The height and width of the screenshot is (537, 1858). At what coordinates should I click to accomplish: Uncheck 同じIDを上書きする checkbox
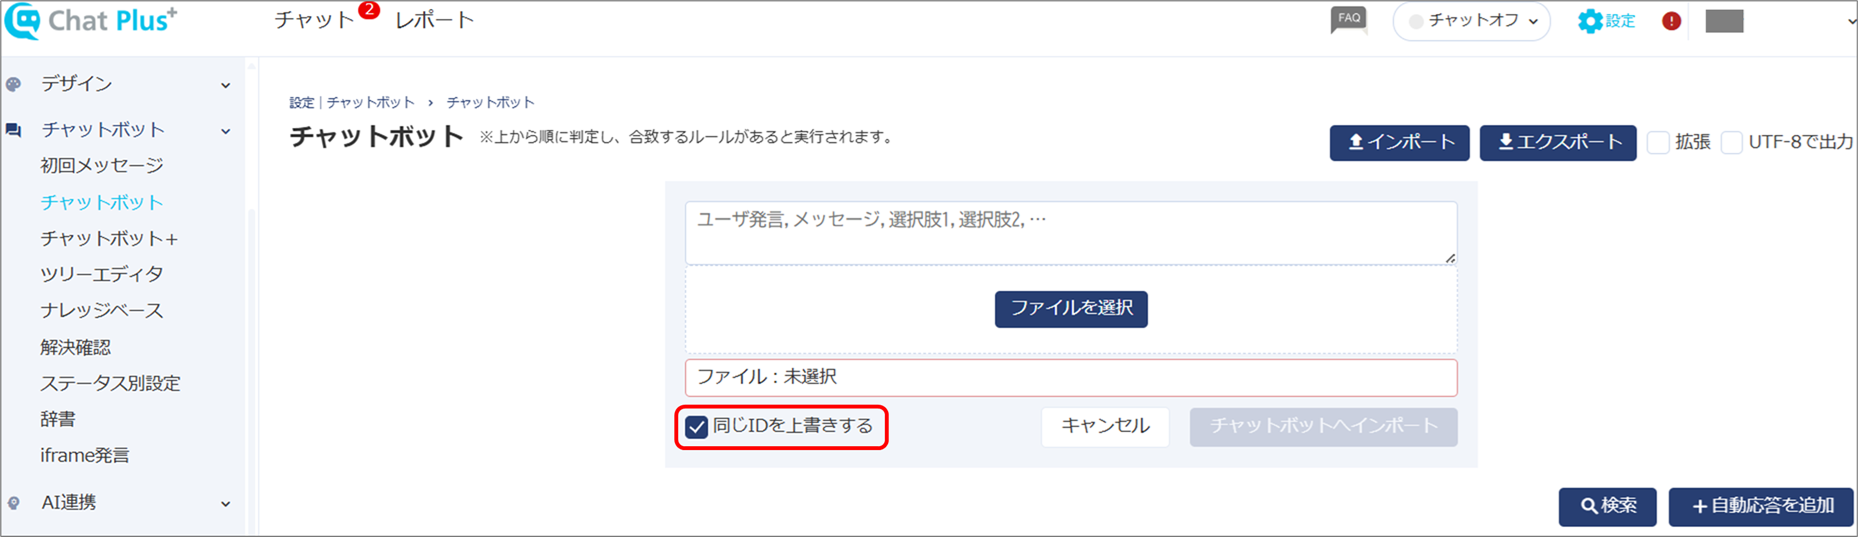point(697,427)
